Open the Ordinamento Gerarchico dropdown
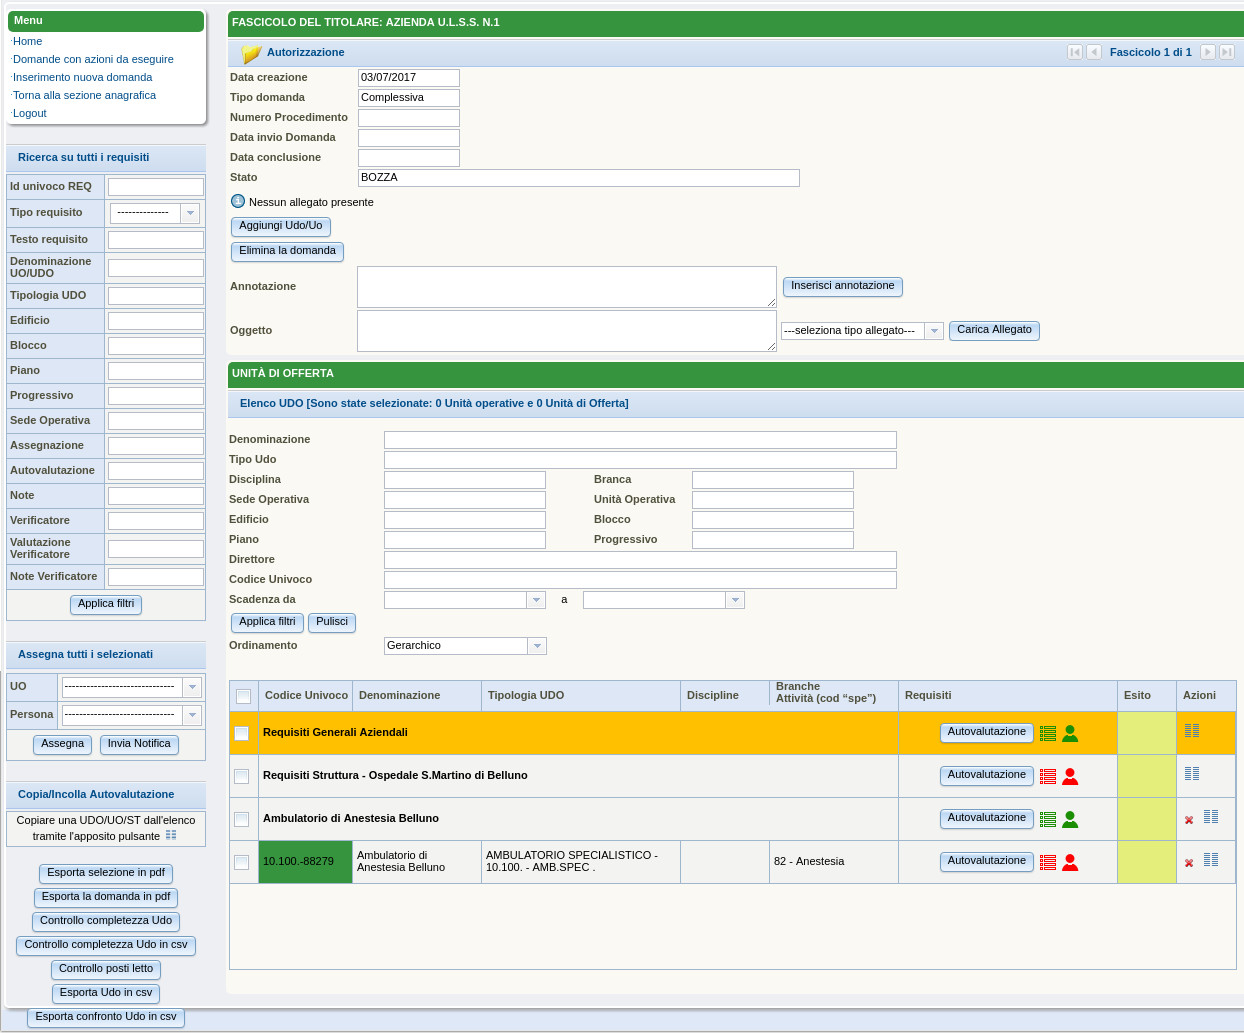 click(537, 646)
